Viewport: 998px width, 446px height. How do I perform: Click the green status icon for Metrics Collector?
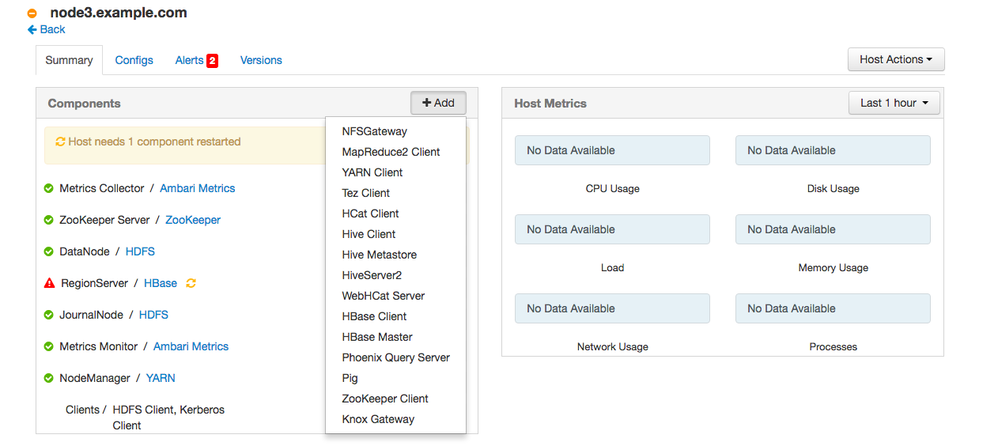[49, 188]
